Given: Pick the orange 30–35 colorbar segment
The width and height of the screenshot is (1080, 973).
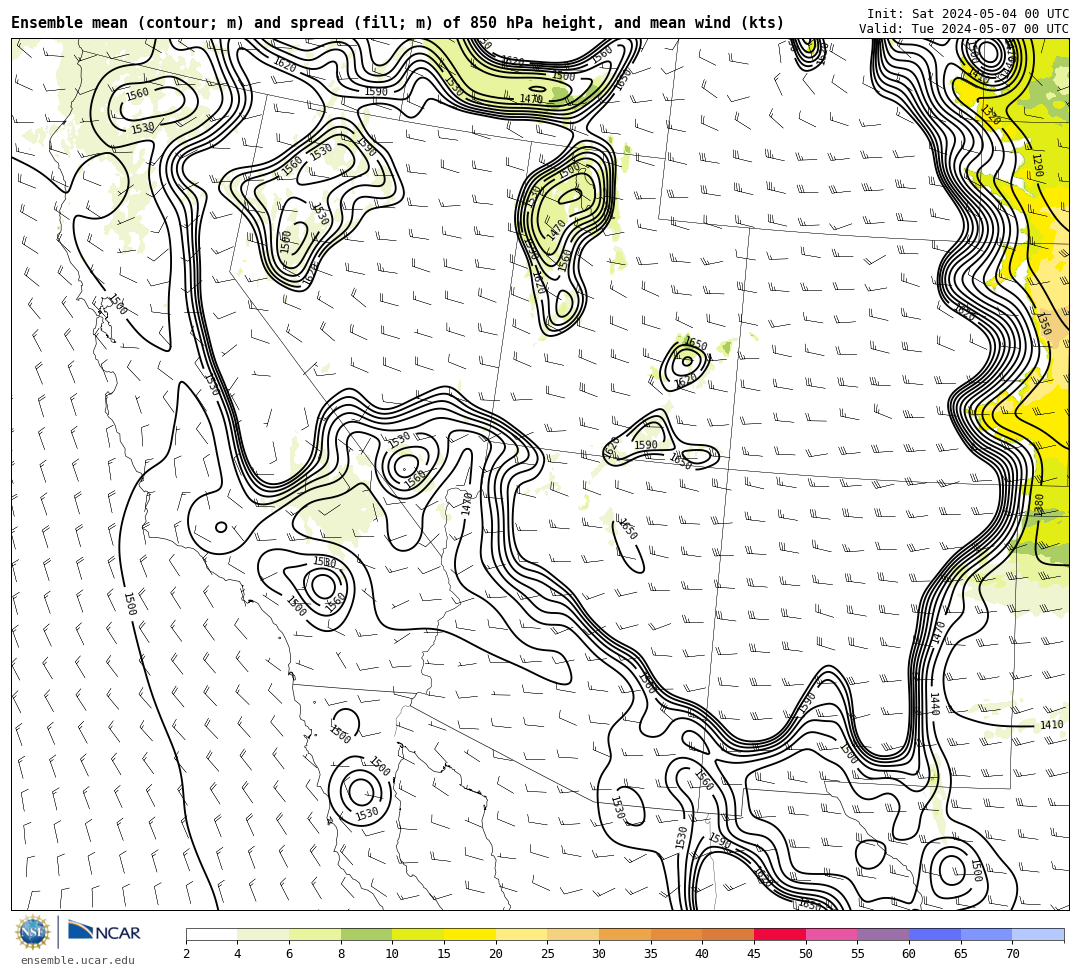Looking at the screenshot, I should click(625, 934).
